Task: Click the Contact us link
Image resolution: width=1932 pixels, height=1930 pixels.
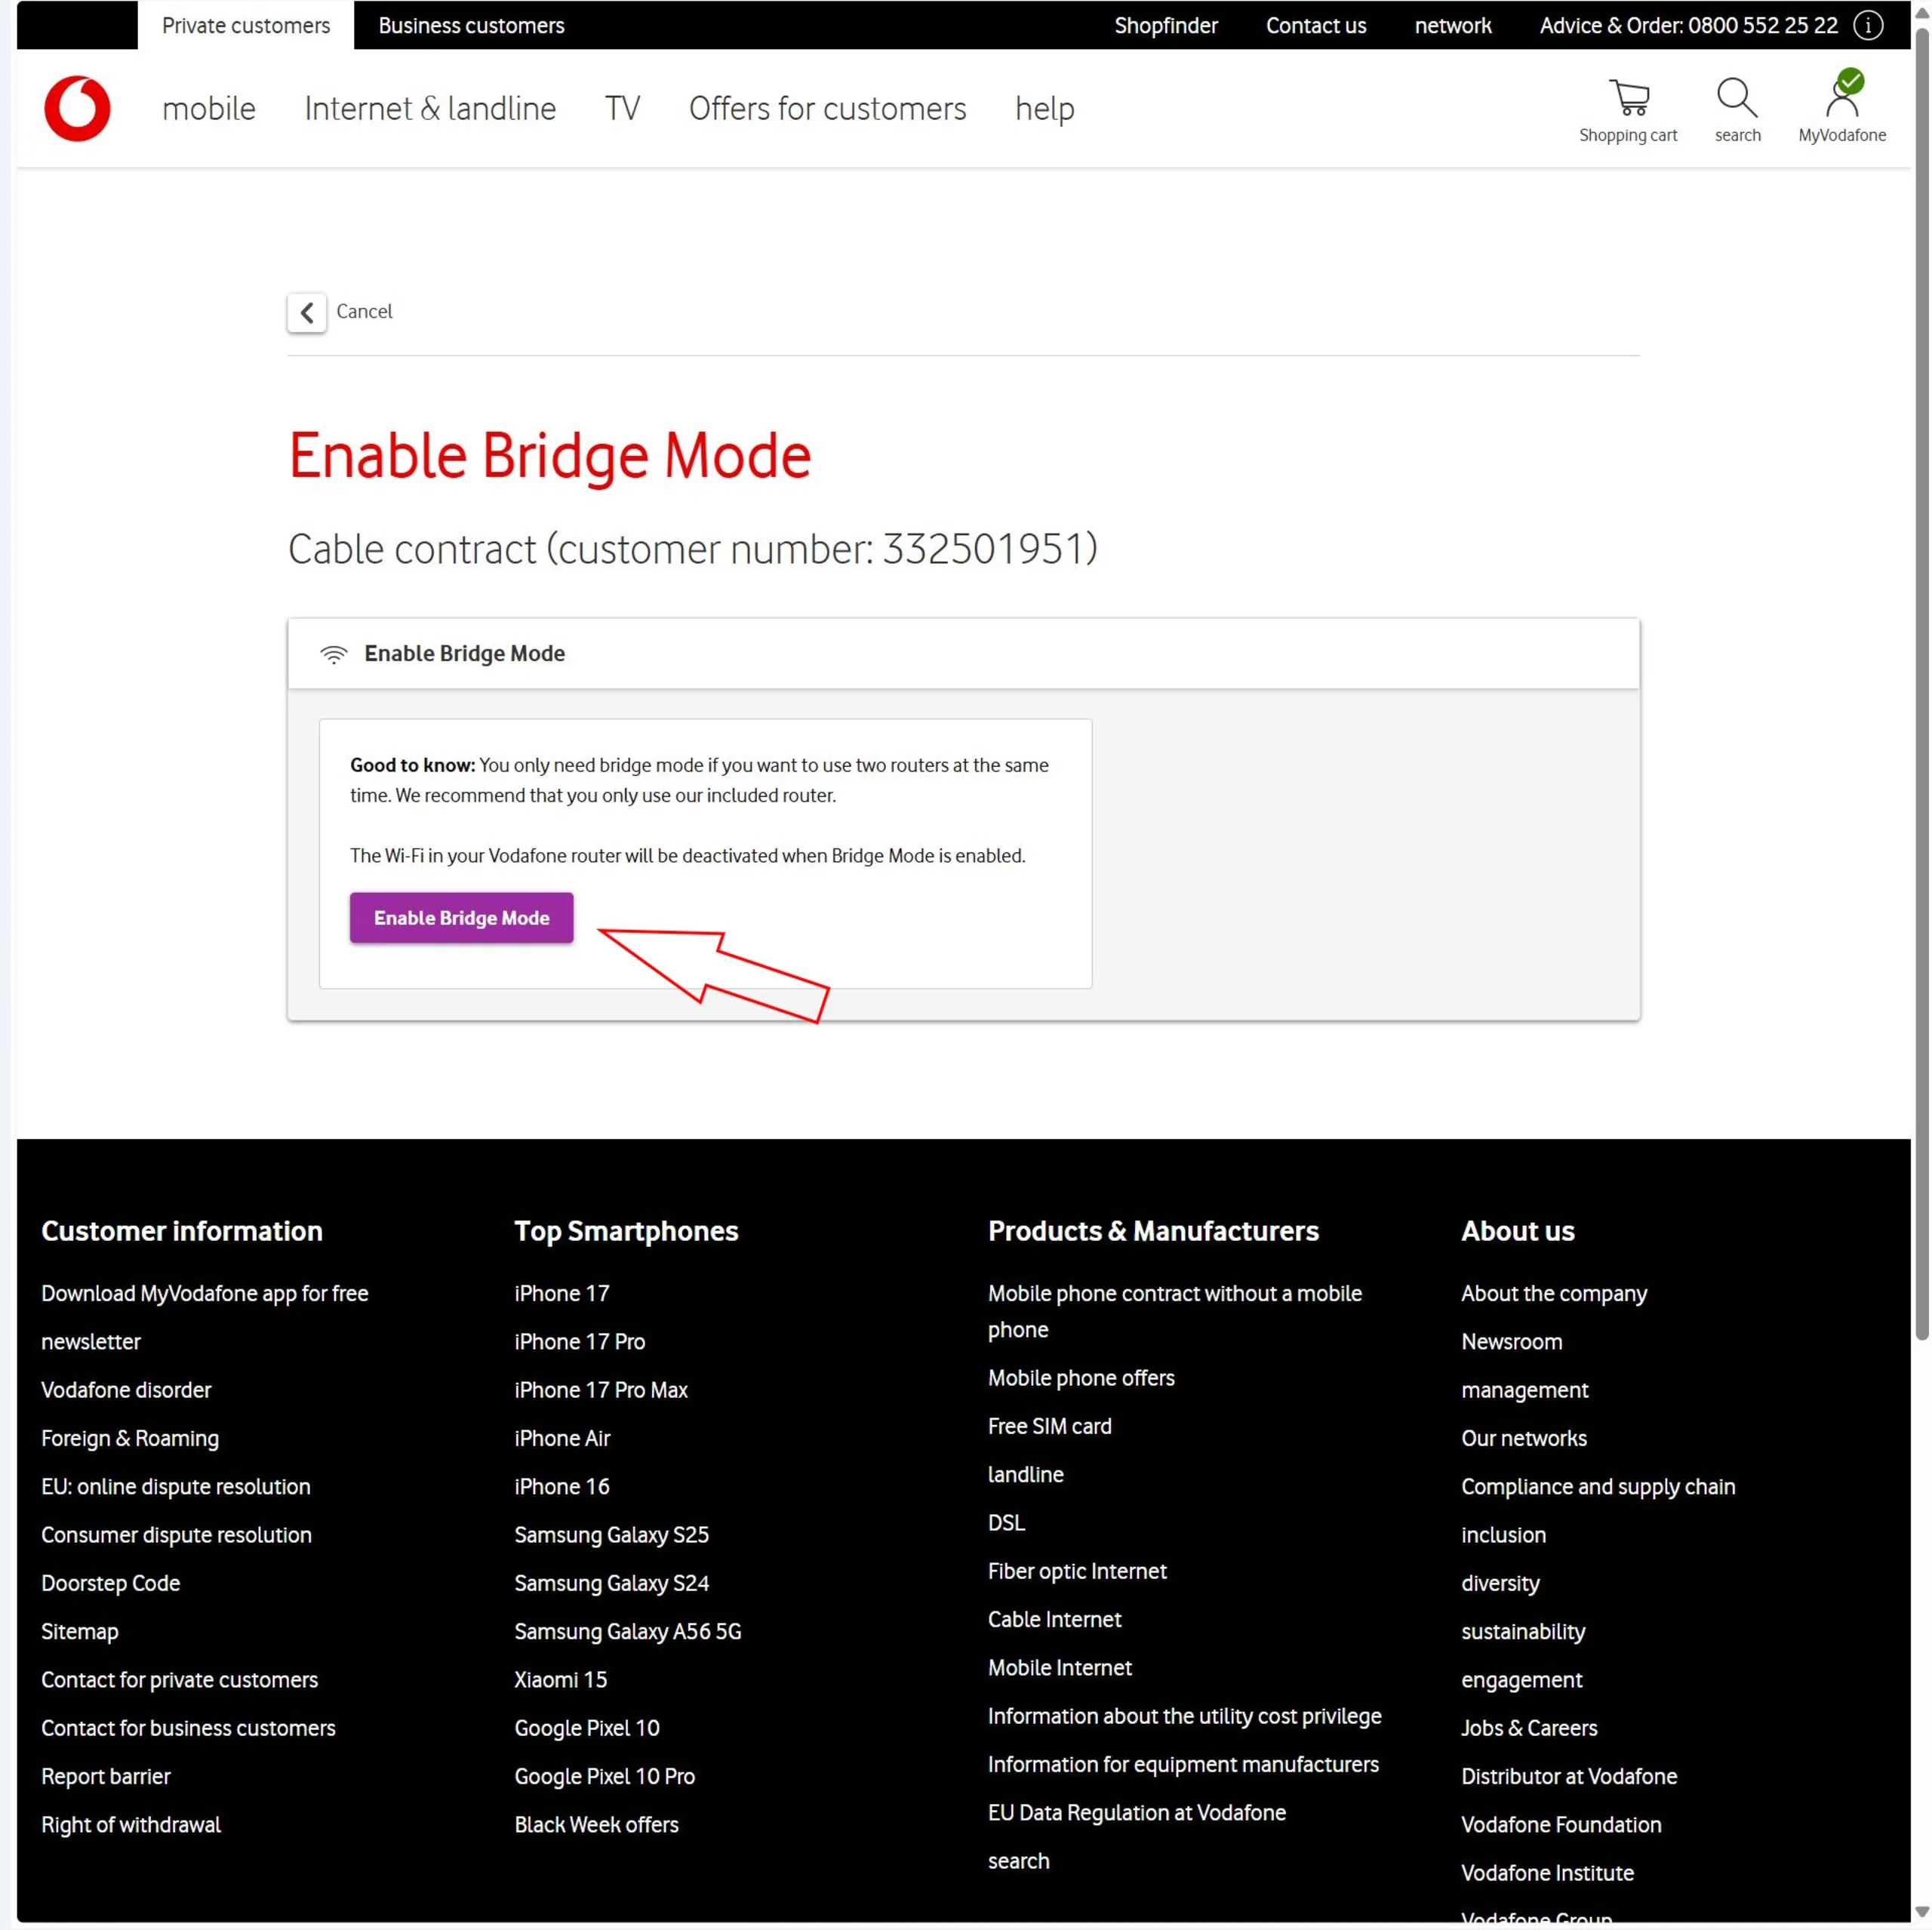Action: coord(1316,26)
